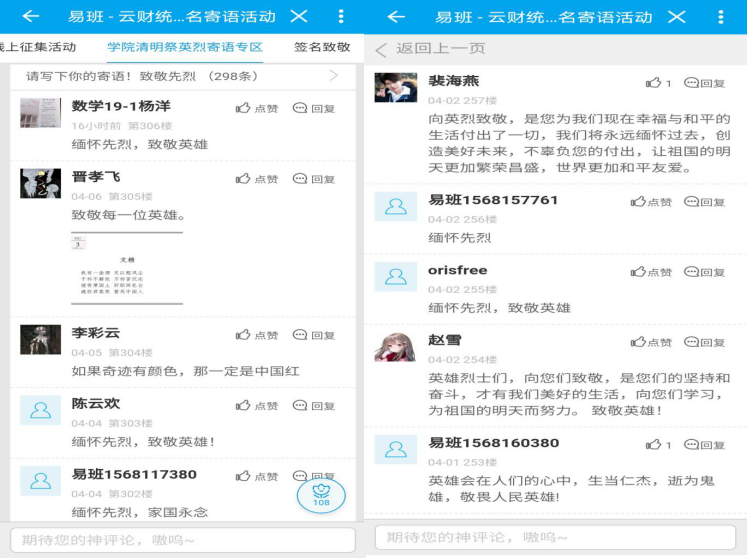This screenshot has height=560, width=753.
Task: Expand the 请写下你的寄语 banner arrow
Action: (x=334, y=76)
